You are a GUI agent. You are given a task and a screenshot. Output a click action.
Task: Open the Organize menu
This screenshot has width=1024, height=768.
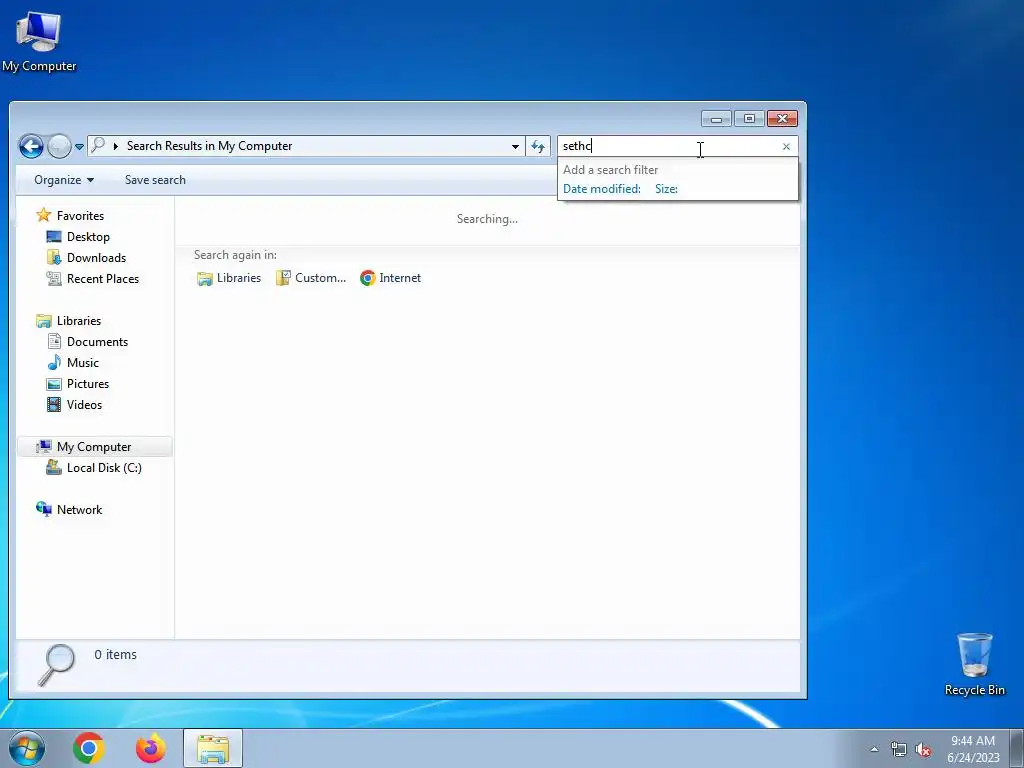pyautogui.click(x=64, y=180)
